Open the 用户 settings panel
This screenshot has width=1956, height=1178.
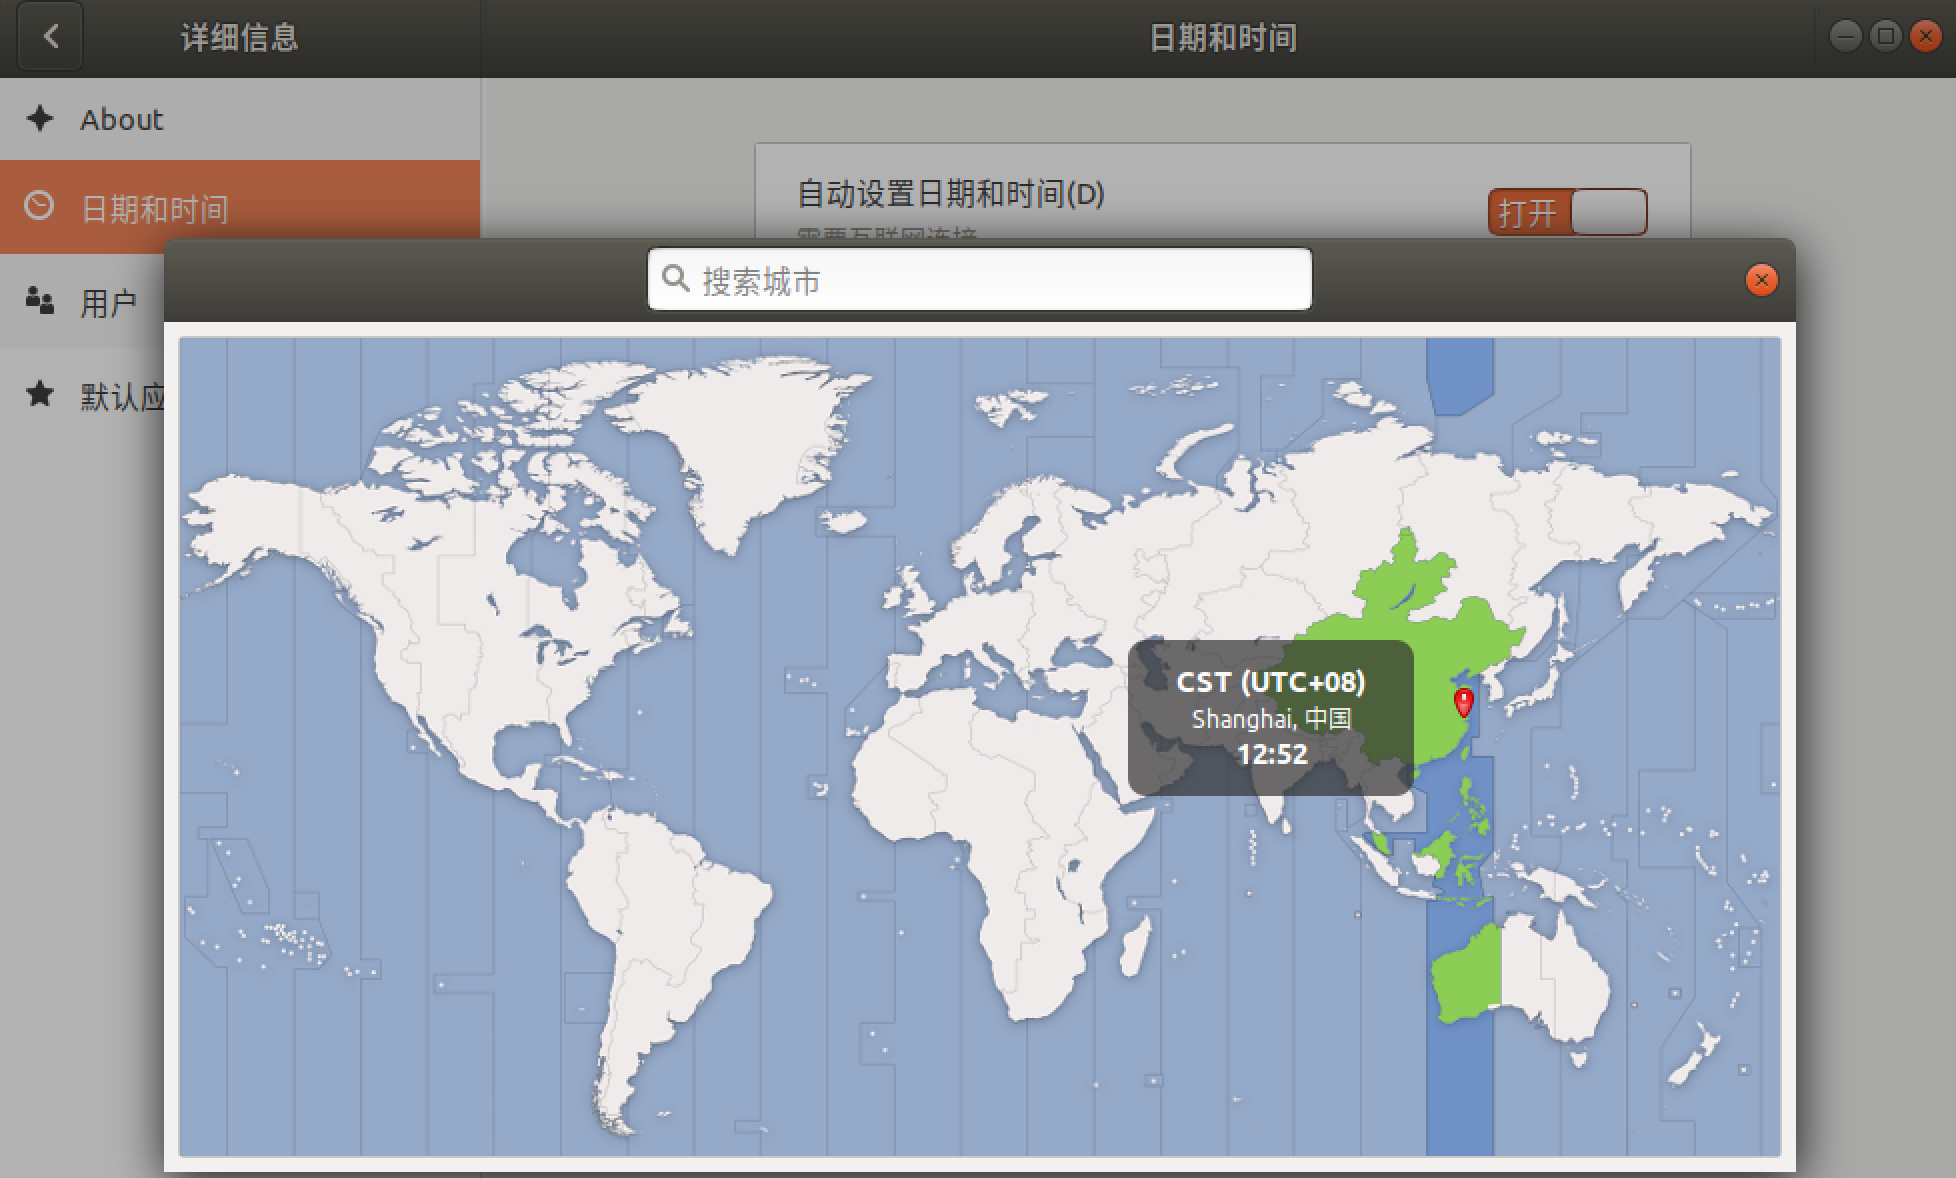108,302
